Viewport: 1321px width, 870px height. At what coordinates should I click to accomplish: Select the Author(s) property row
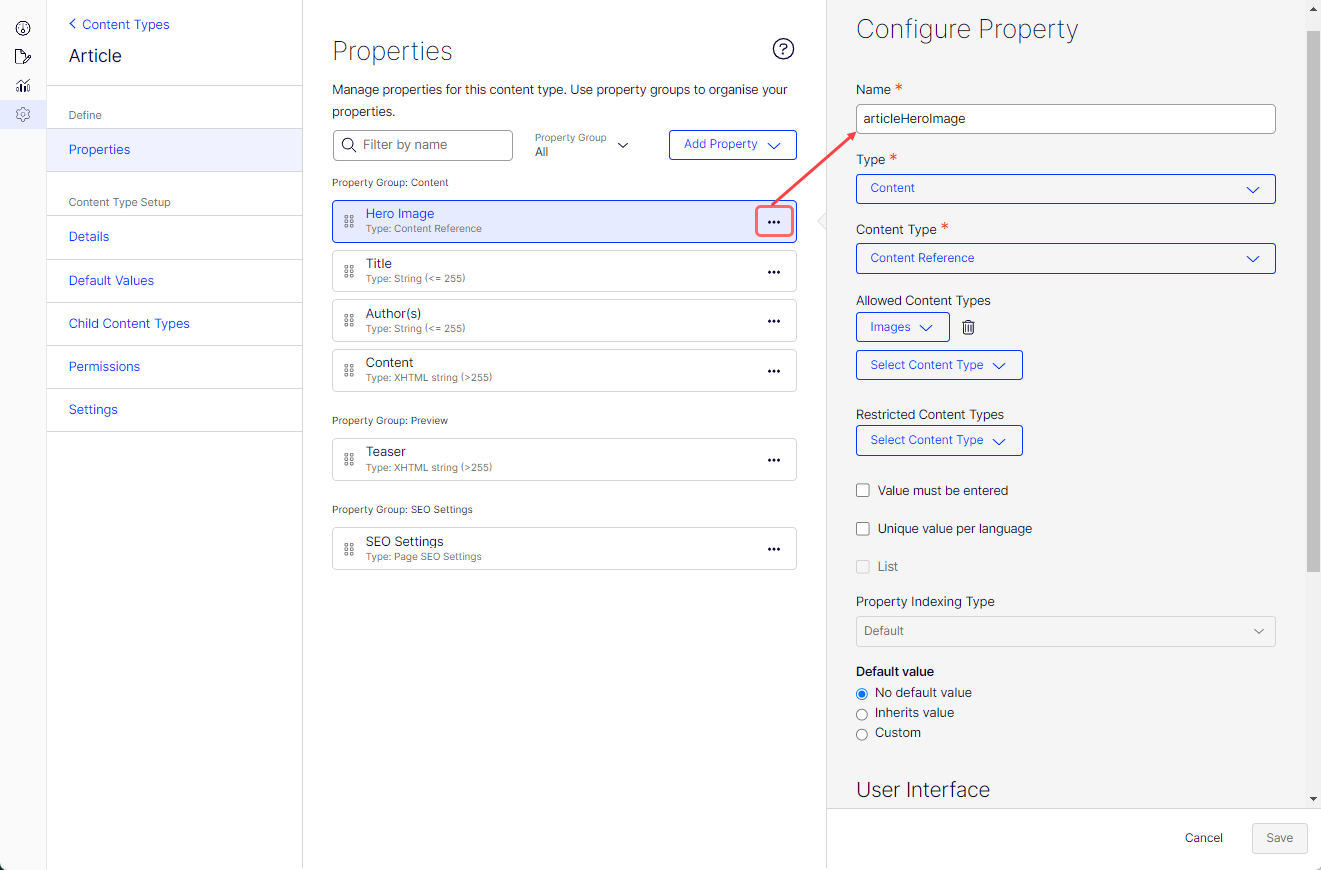click(564, 320)
